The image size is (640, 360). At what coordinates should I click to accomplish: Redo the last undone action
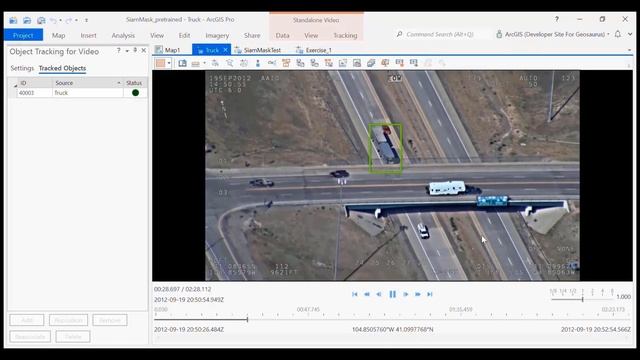(x=69, y=20)
